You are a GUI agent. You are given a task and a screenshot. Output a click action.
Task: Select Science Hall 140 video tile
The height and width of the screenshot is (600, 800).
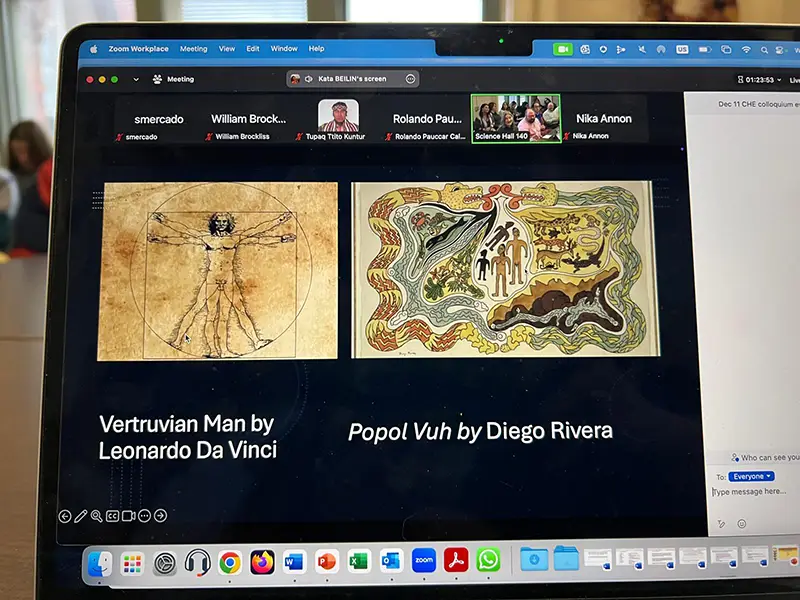(x=516, y=118)
